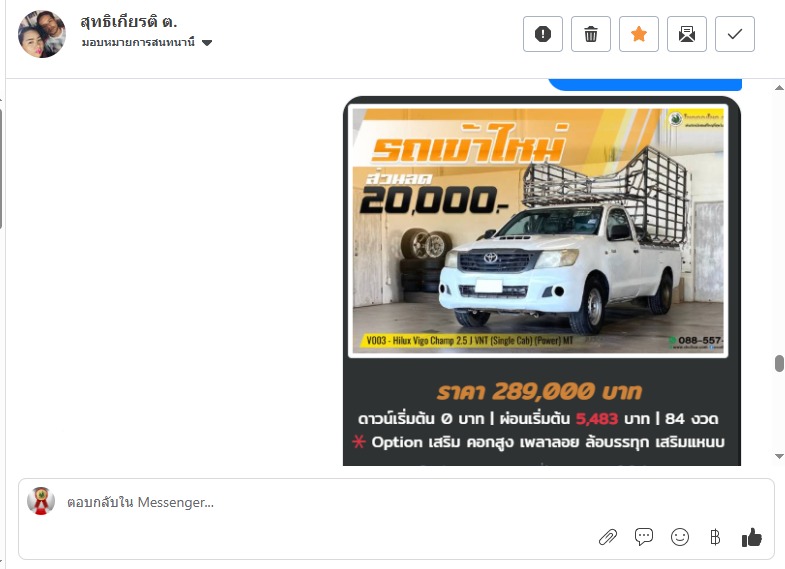Mark conversation as spam with exclamation icon
This screenshot has height=569, width=785.
pos(543,34)
